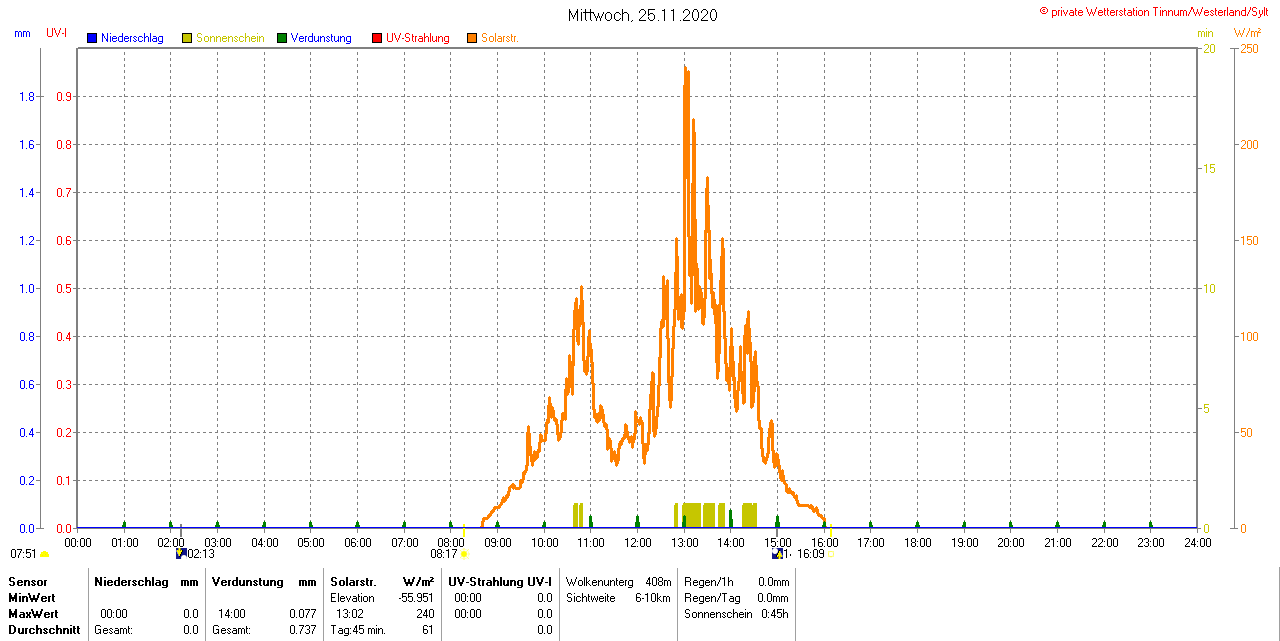Click the sunrise icon next to 07:51
Viewport: 1280px width, 641px height.
click(44, 554)
